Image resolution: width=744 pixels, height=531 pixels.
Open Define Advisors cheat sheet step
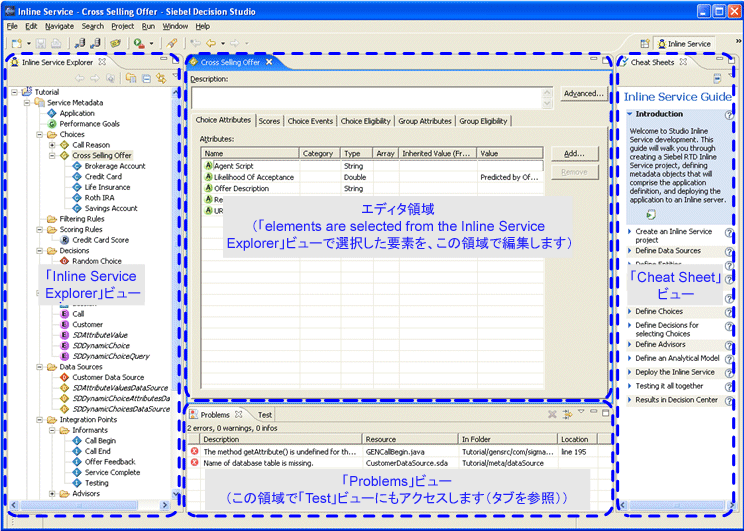click(x=660, y=345)
